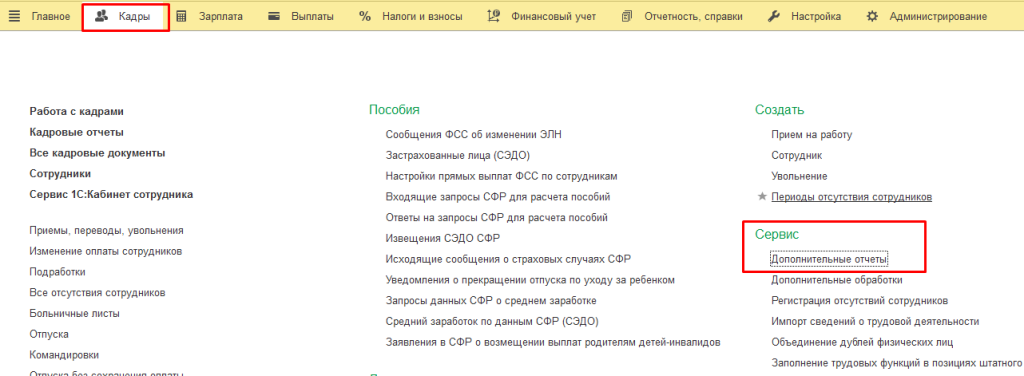Screen dimensions: 1024x376
Task: Open the Настройка section
Action: click(x=816, y=16)
